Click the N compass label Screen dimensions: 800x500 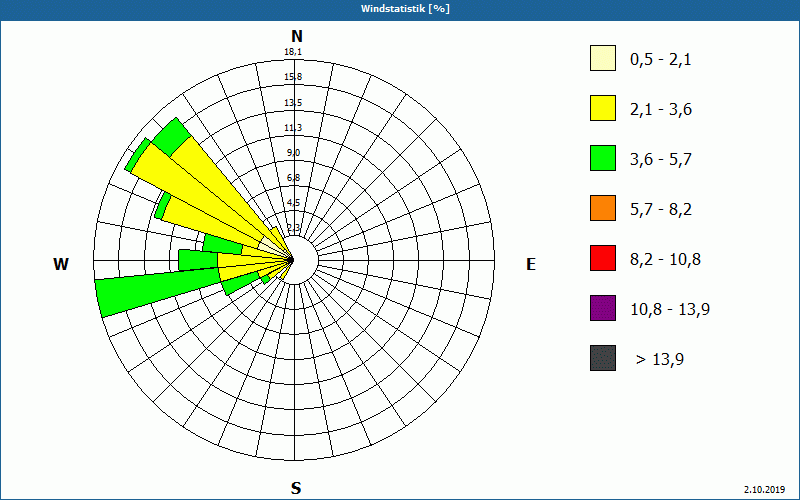[x=296, y=36]
